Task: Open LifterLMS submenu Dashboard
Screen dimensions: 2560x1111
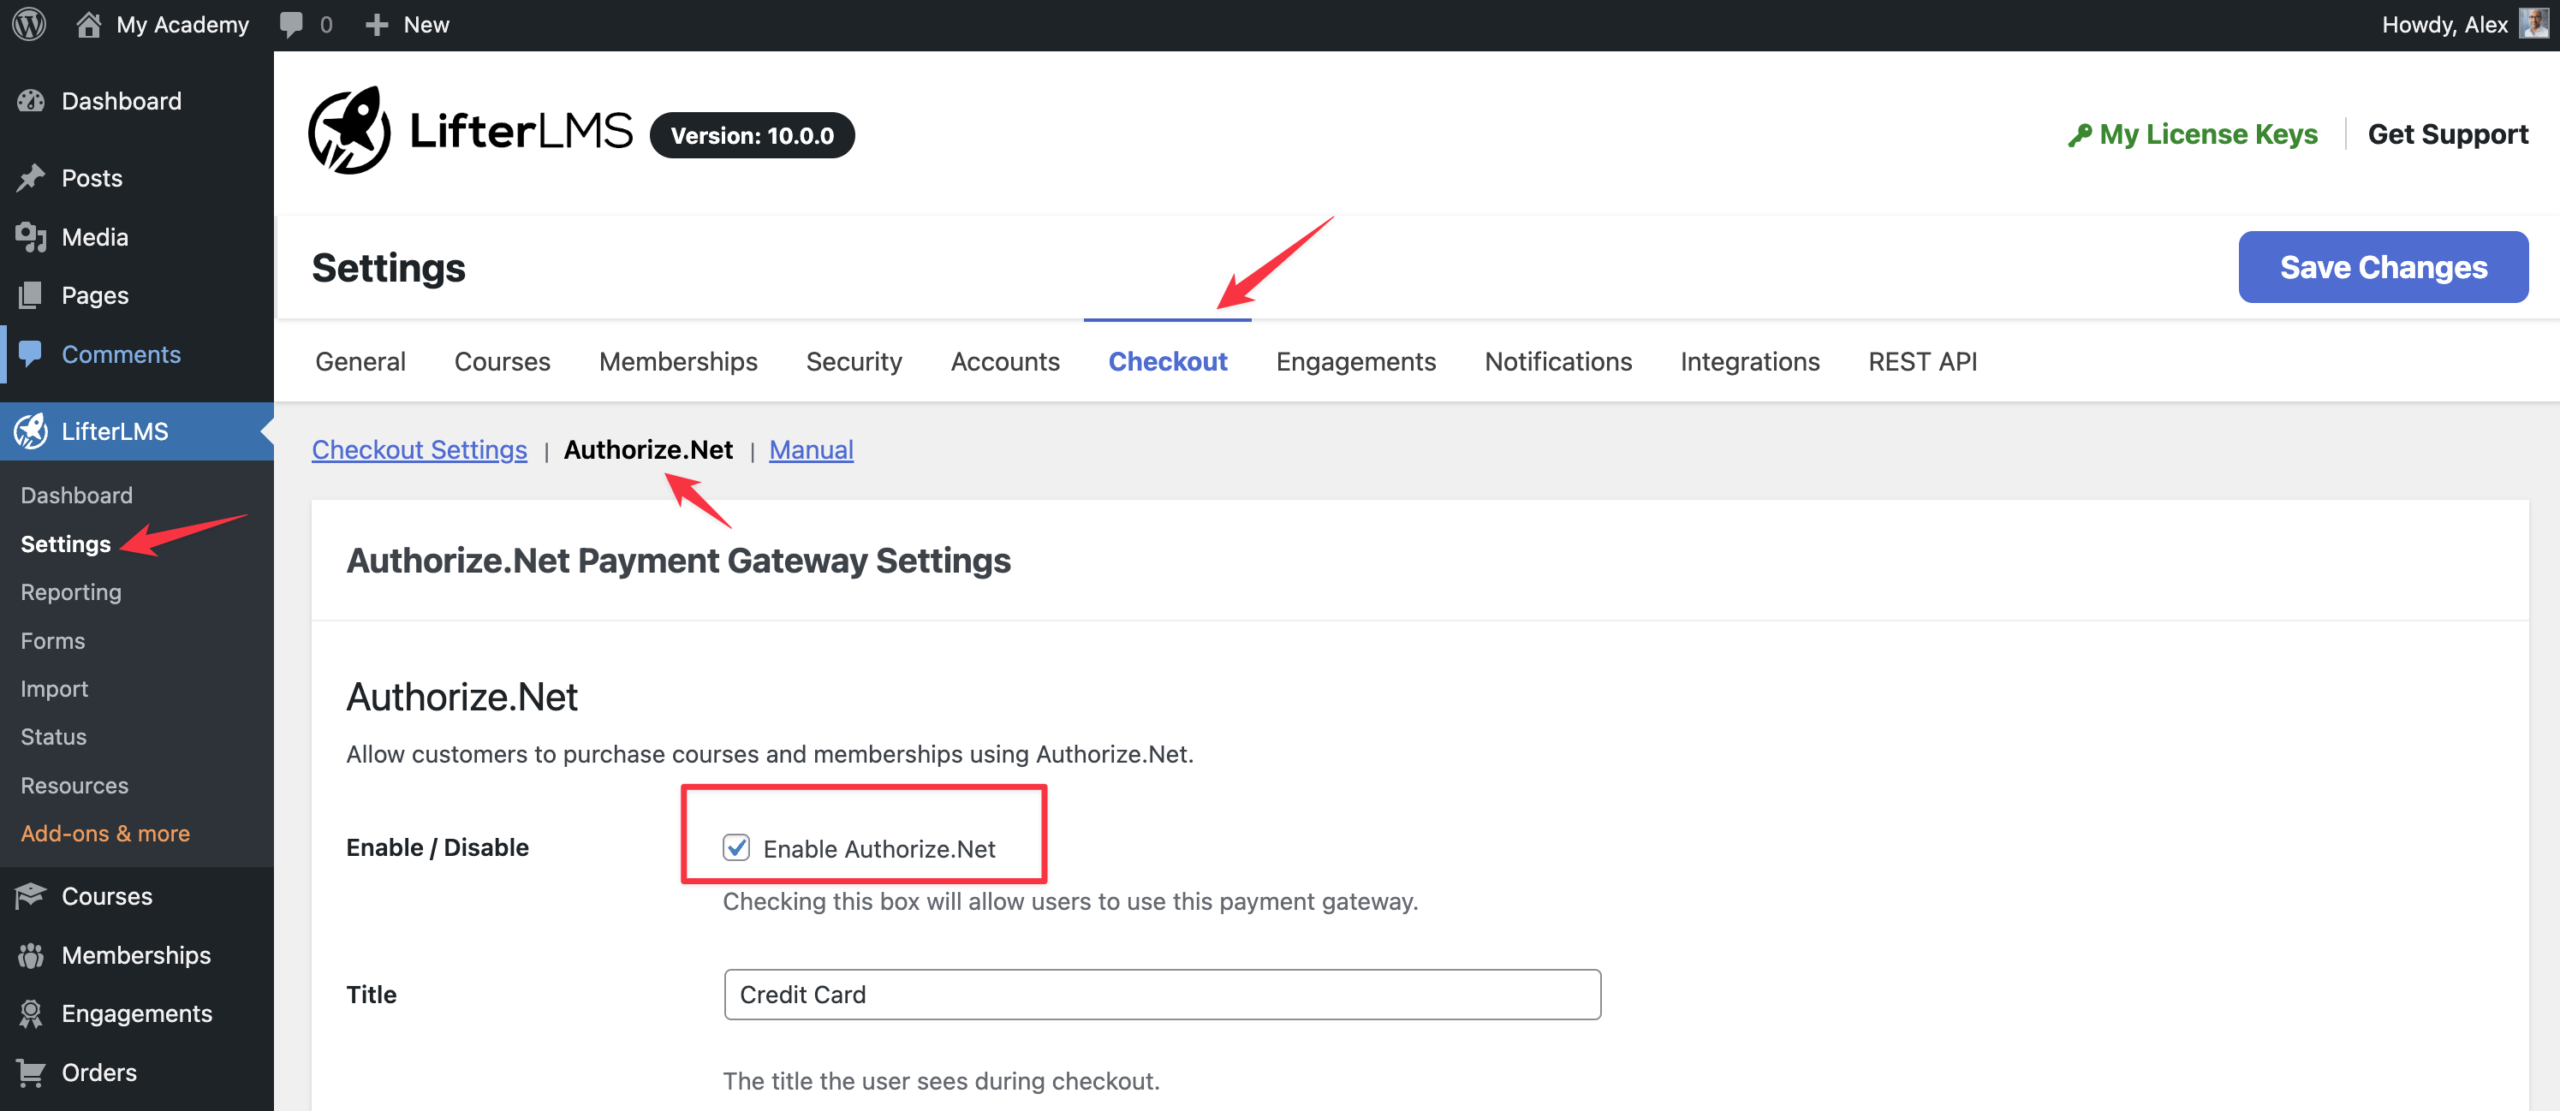Action: coord(77,495)
